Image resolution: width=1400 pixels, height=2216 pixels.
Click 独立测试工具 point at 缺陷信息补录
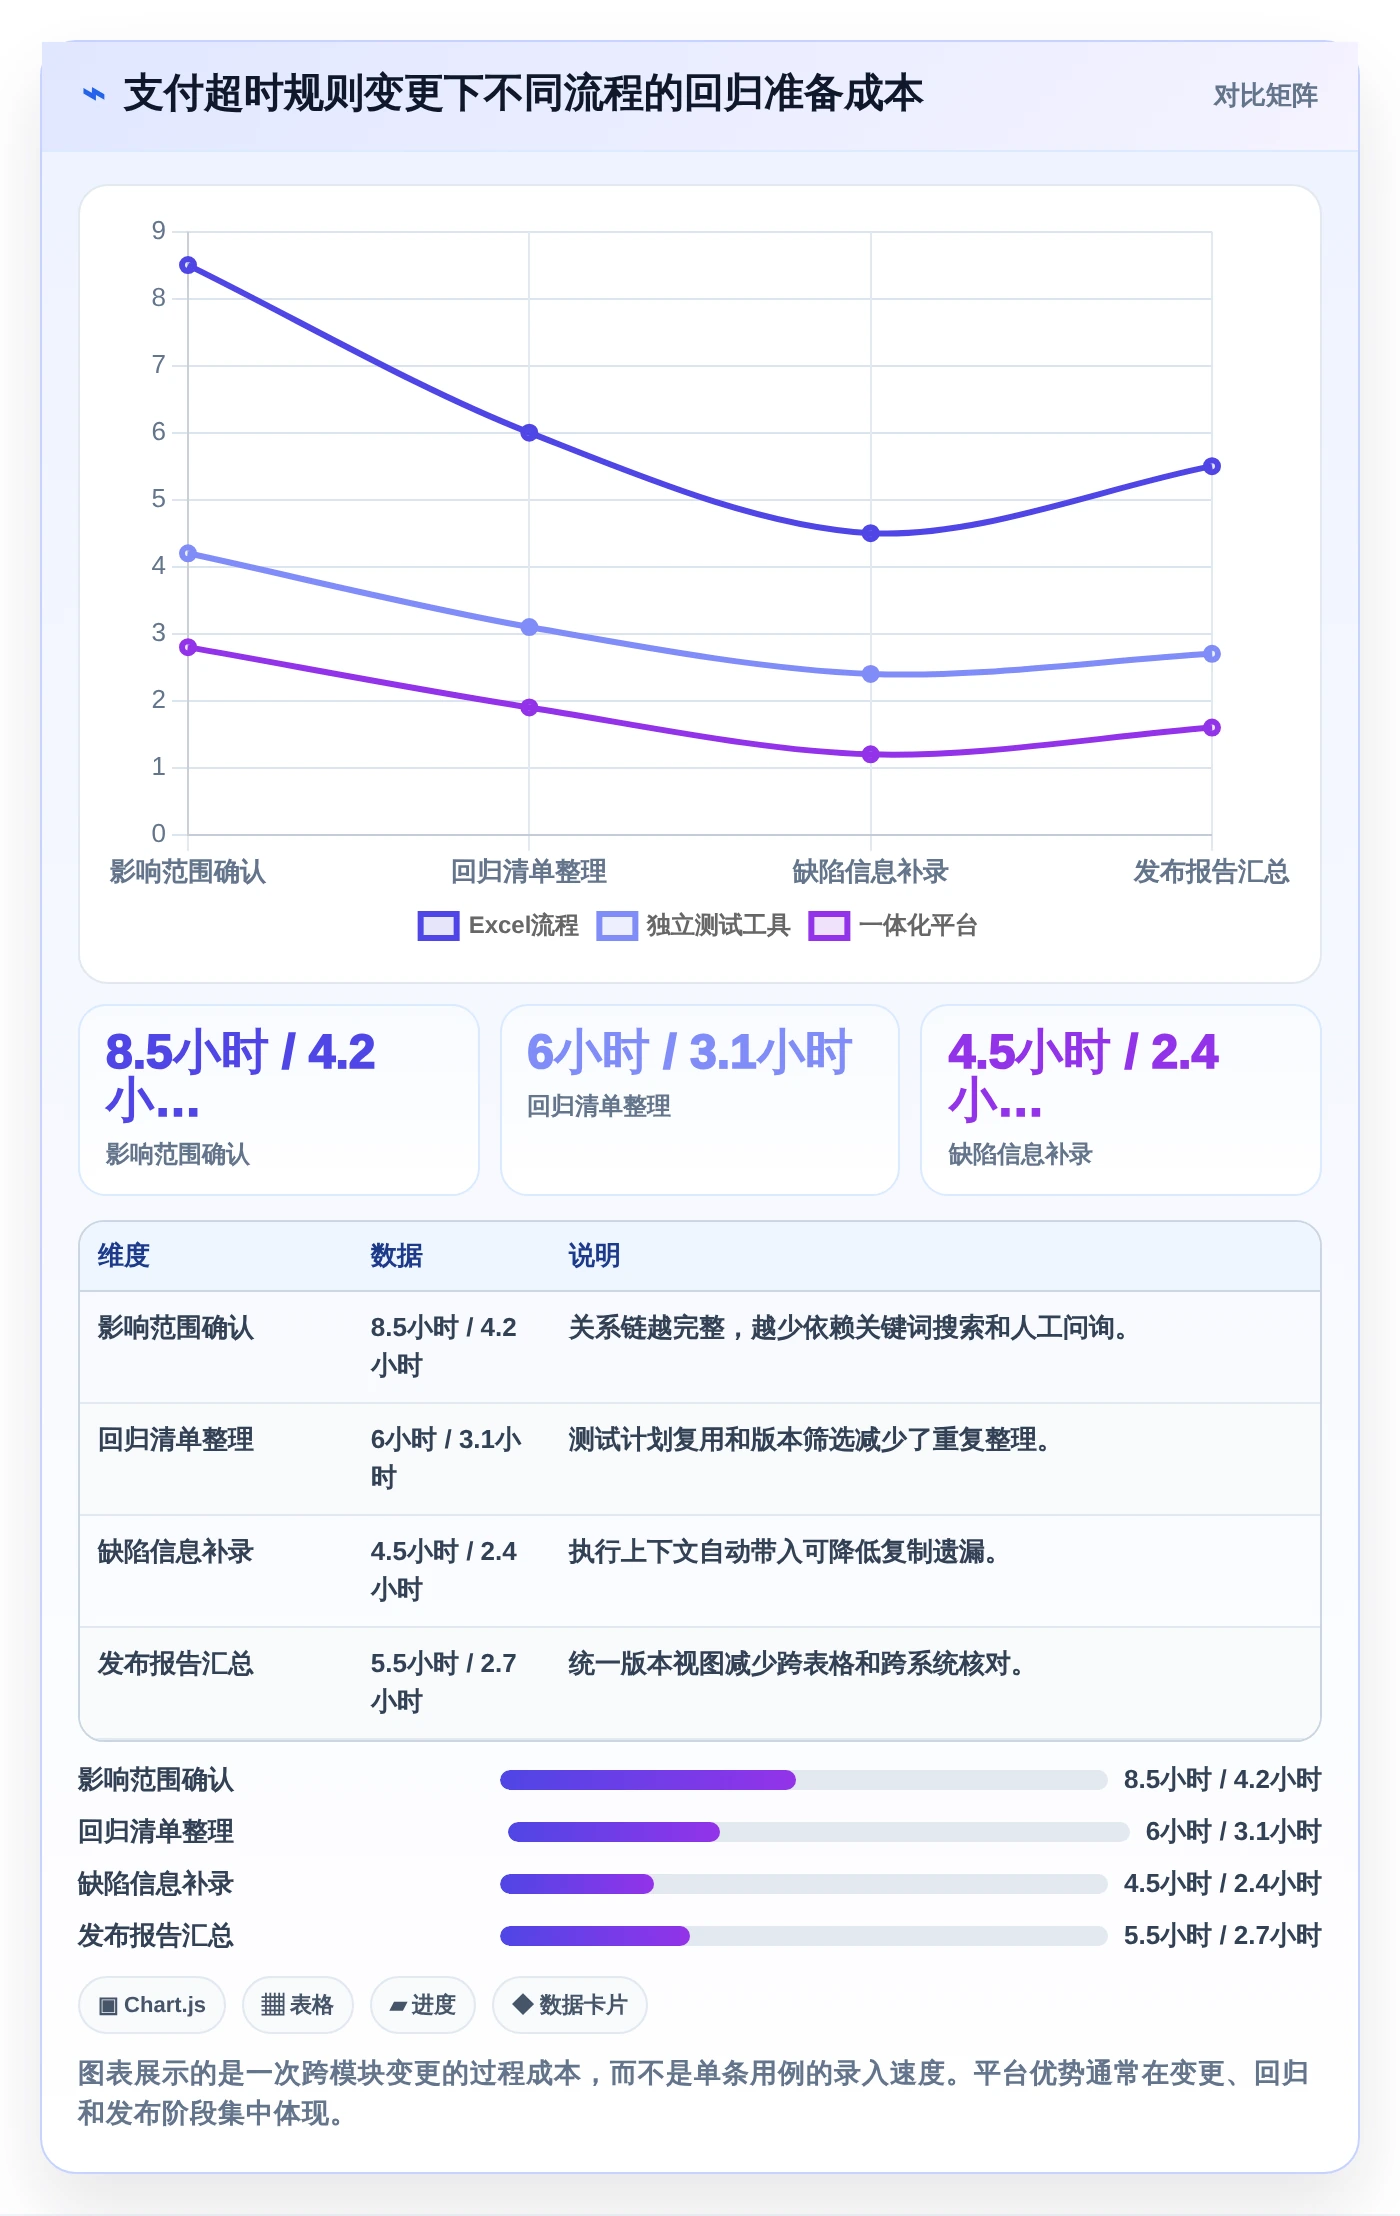point(871,674)
